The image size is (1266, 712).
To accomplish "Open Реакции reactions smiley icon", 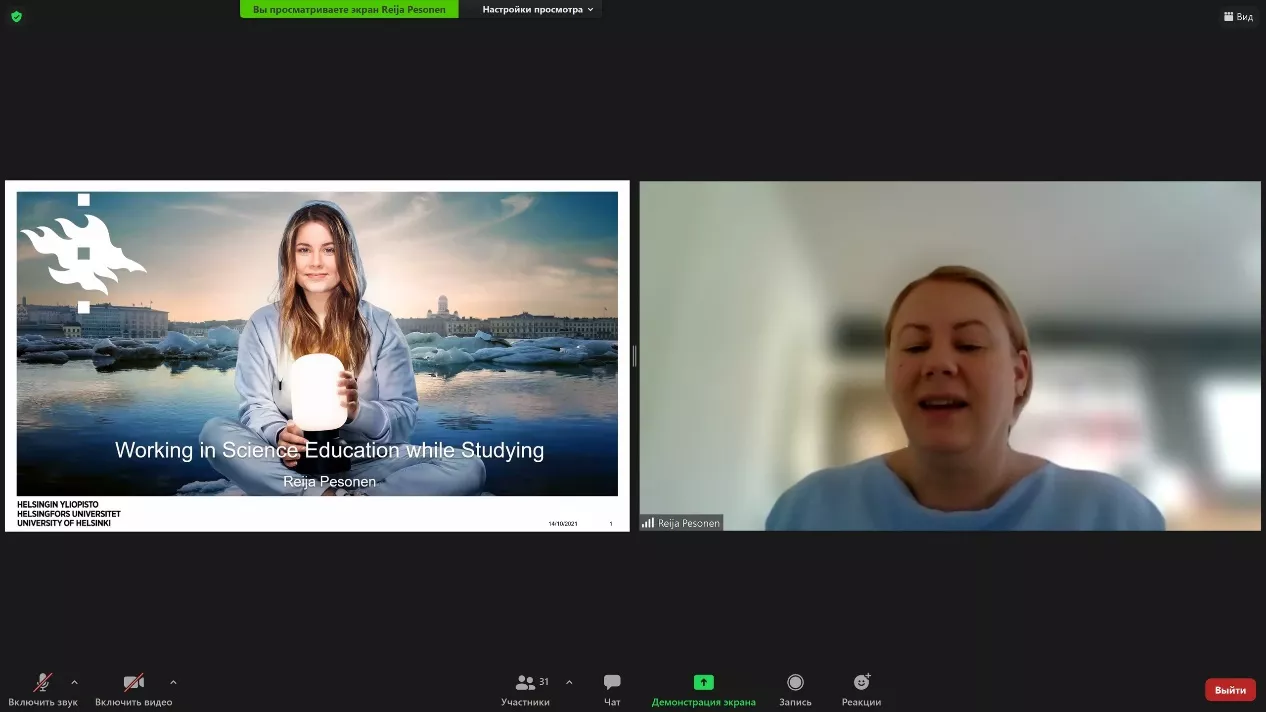I will click(861, 683).
